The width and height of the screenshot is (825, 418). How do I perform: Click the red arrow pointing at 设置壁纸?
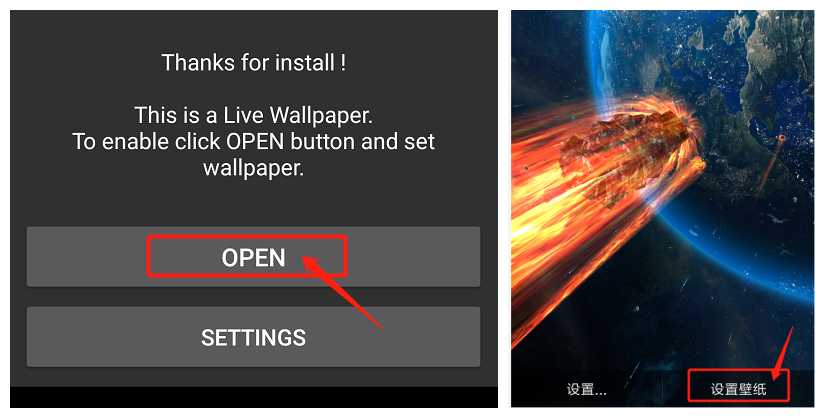tap(782, 353)
